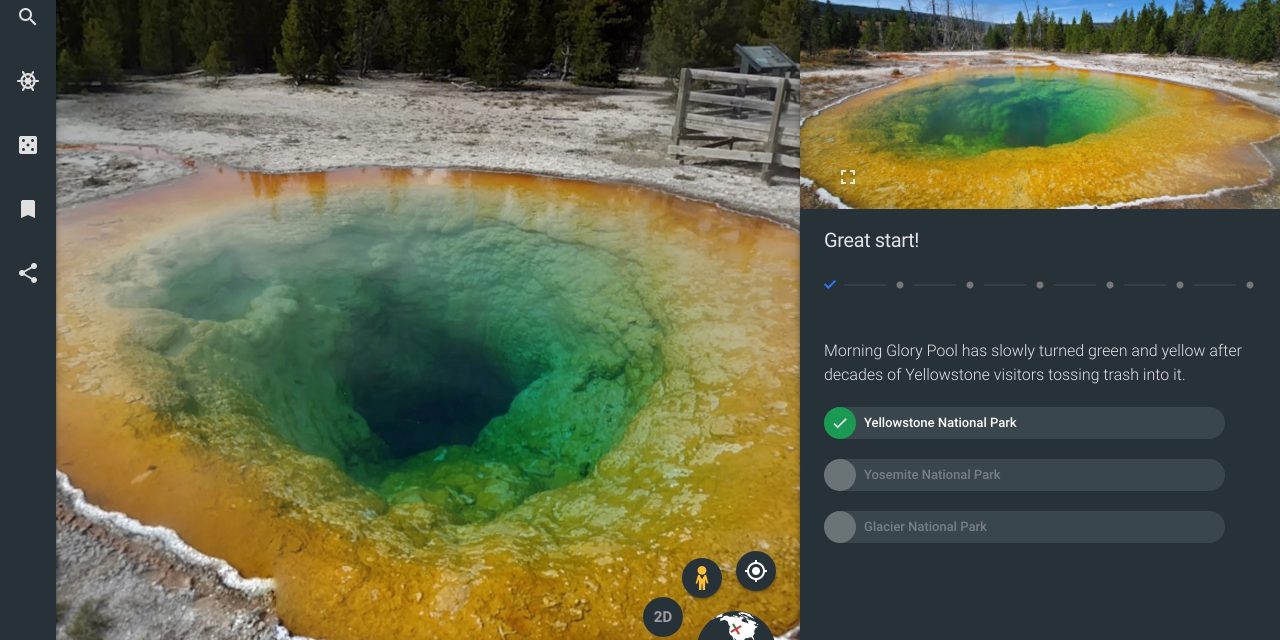The height and width of the screenshot is (640, 1280).
Task: Jump to the last quiz progress dot
Action: pyautogui.click(x=1250, y=285)
